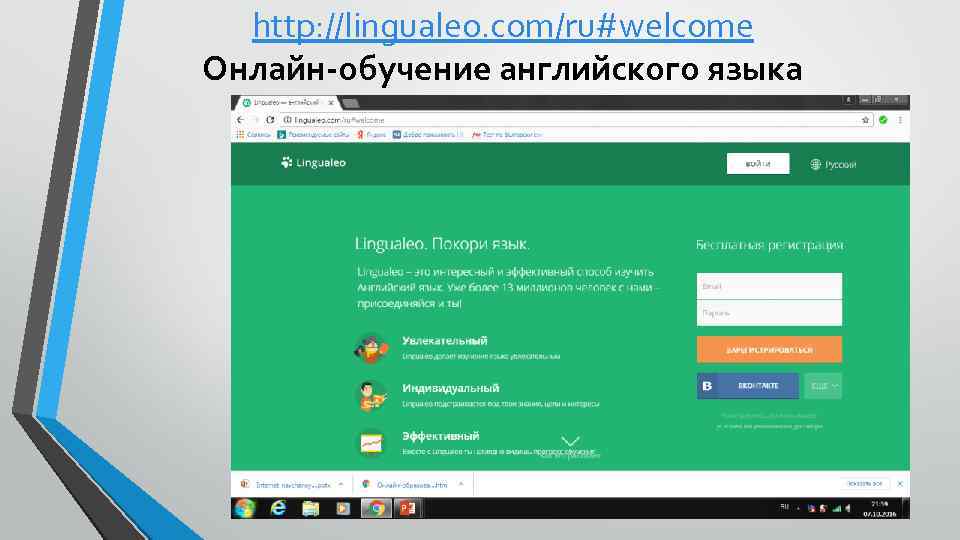This screenshot has height=540, width=960.
Task: Click the Индивидуальный feature icon
Action: (371, 395)
